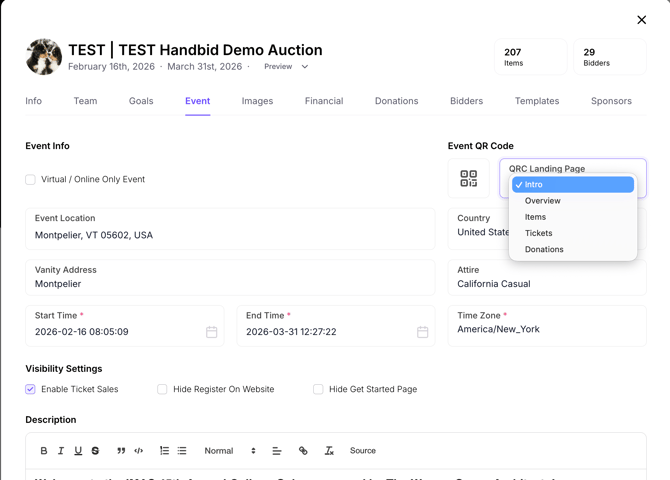Image resolution: width=670 pixels, height=480 pixels.
Task: Click the Source button in editor toolbar
Action: pos(363,451)
